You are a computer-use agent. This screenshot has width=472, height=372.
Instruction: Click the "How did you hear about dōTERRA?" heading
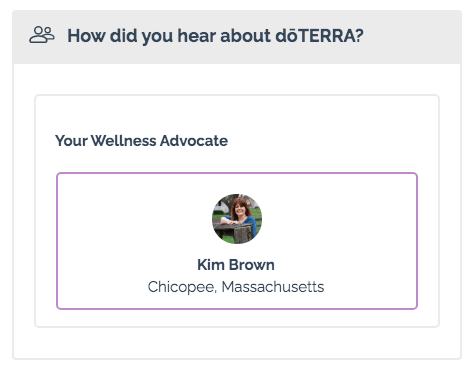pyautogui.click(x=215, y=36)
